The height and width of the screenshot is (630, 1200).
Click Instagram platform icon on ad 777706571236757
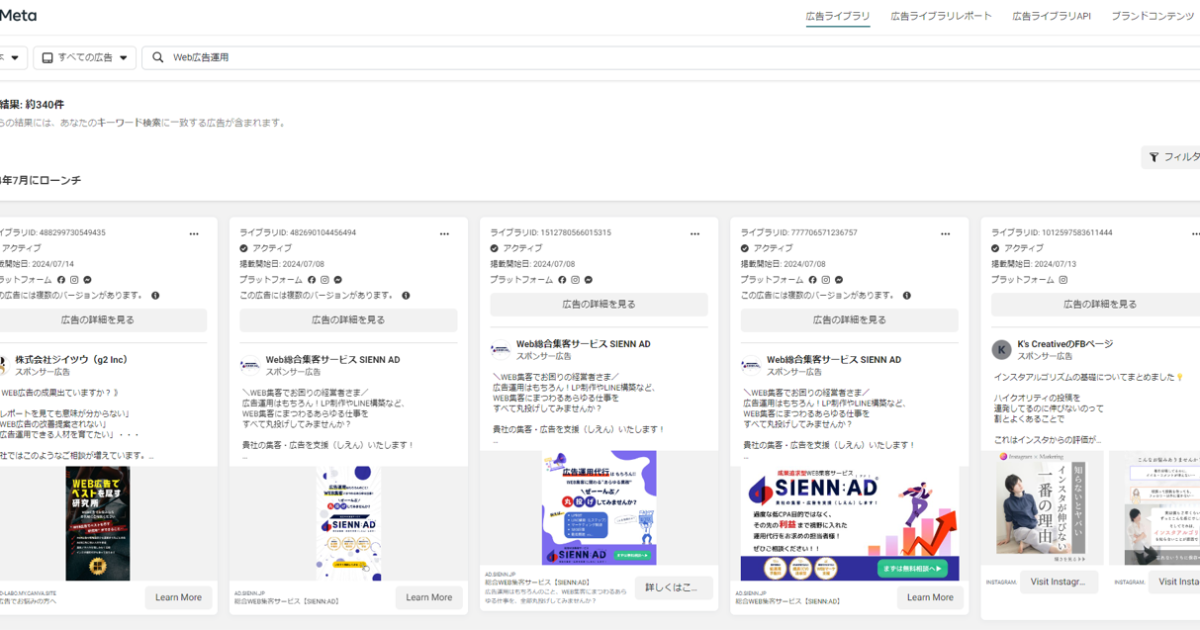(x=827, y=280)
